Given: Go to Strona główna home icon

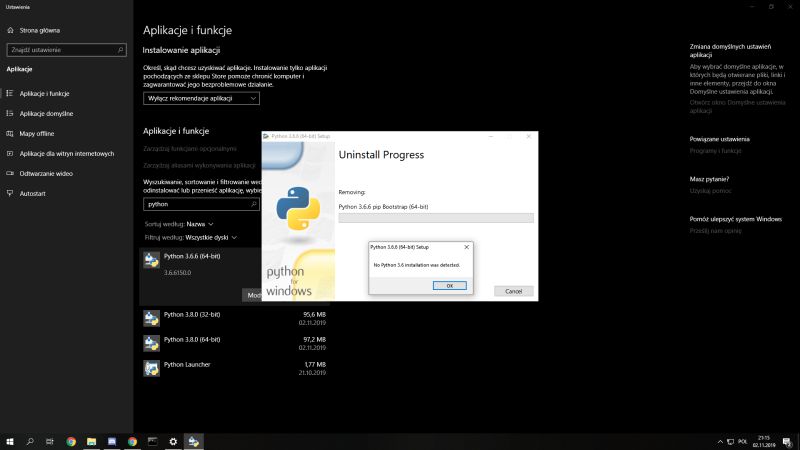Looking at the screenshot, I should [x=10, y=30].
